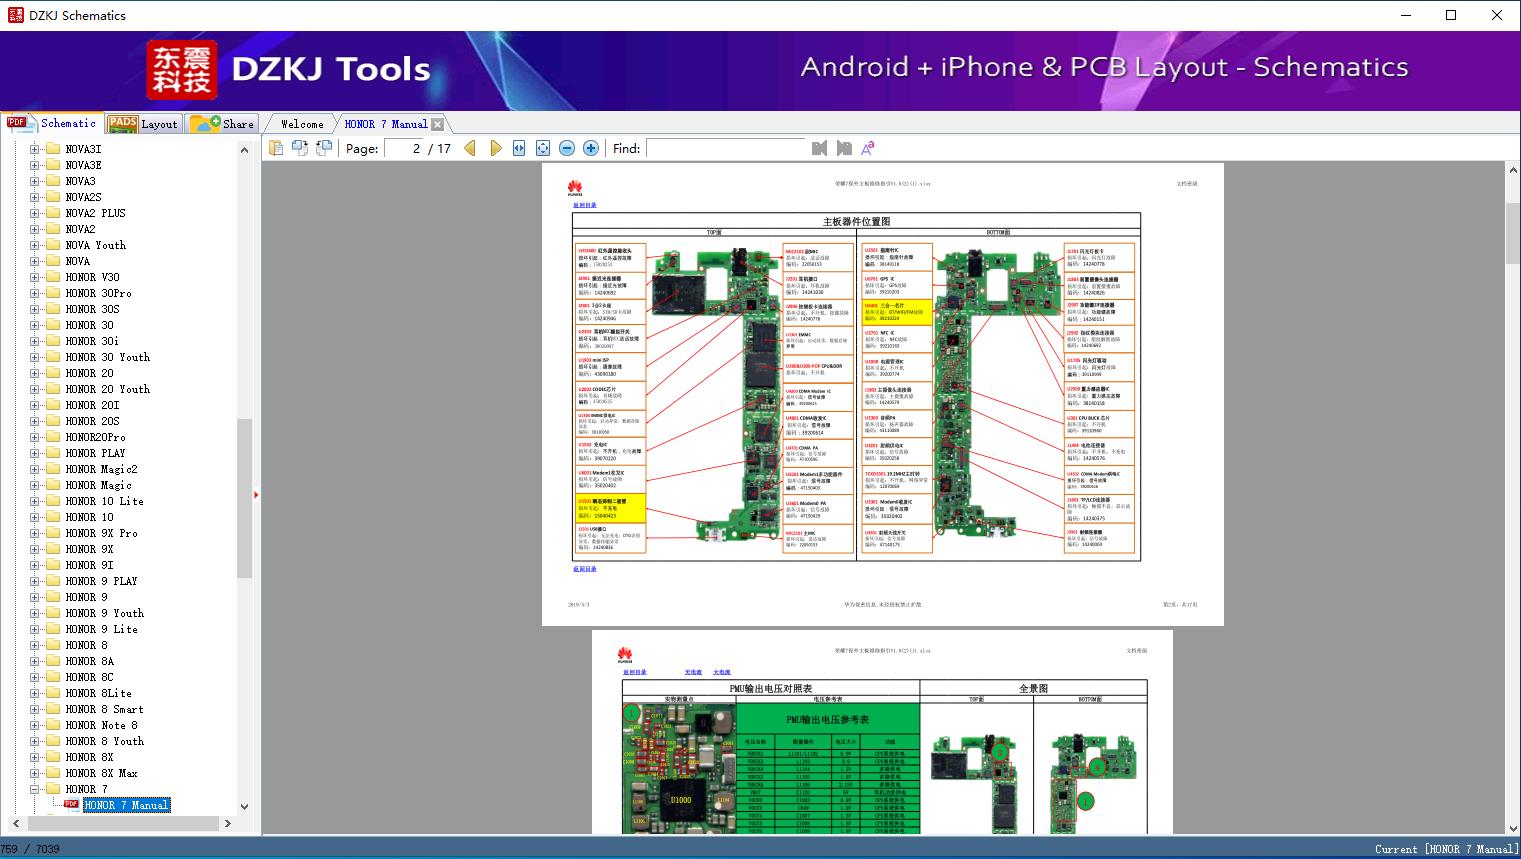The image size is (1521, 859).
Task: Click the folder icon next to HONOR 8A
Action: (53, 661)
